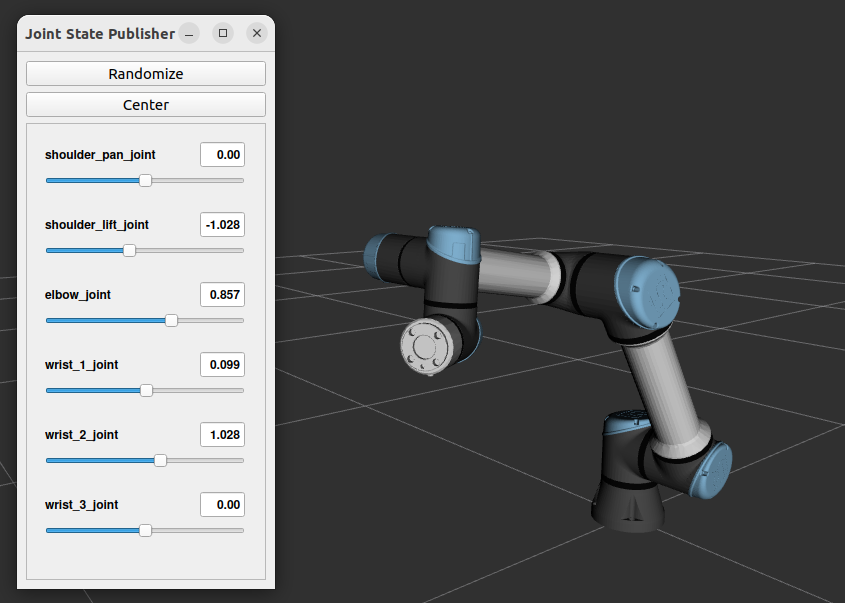This screenshot has width=845, height=603.
Task: Click the shoulder_pan_joint slider handle
Action: [145, 180]
